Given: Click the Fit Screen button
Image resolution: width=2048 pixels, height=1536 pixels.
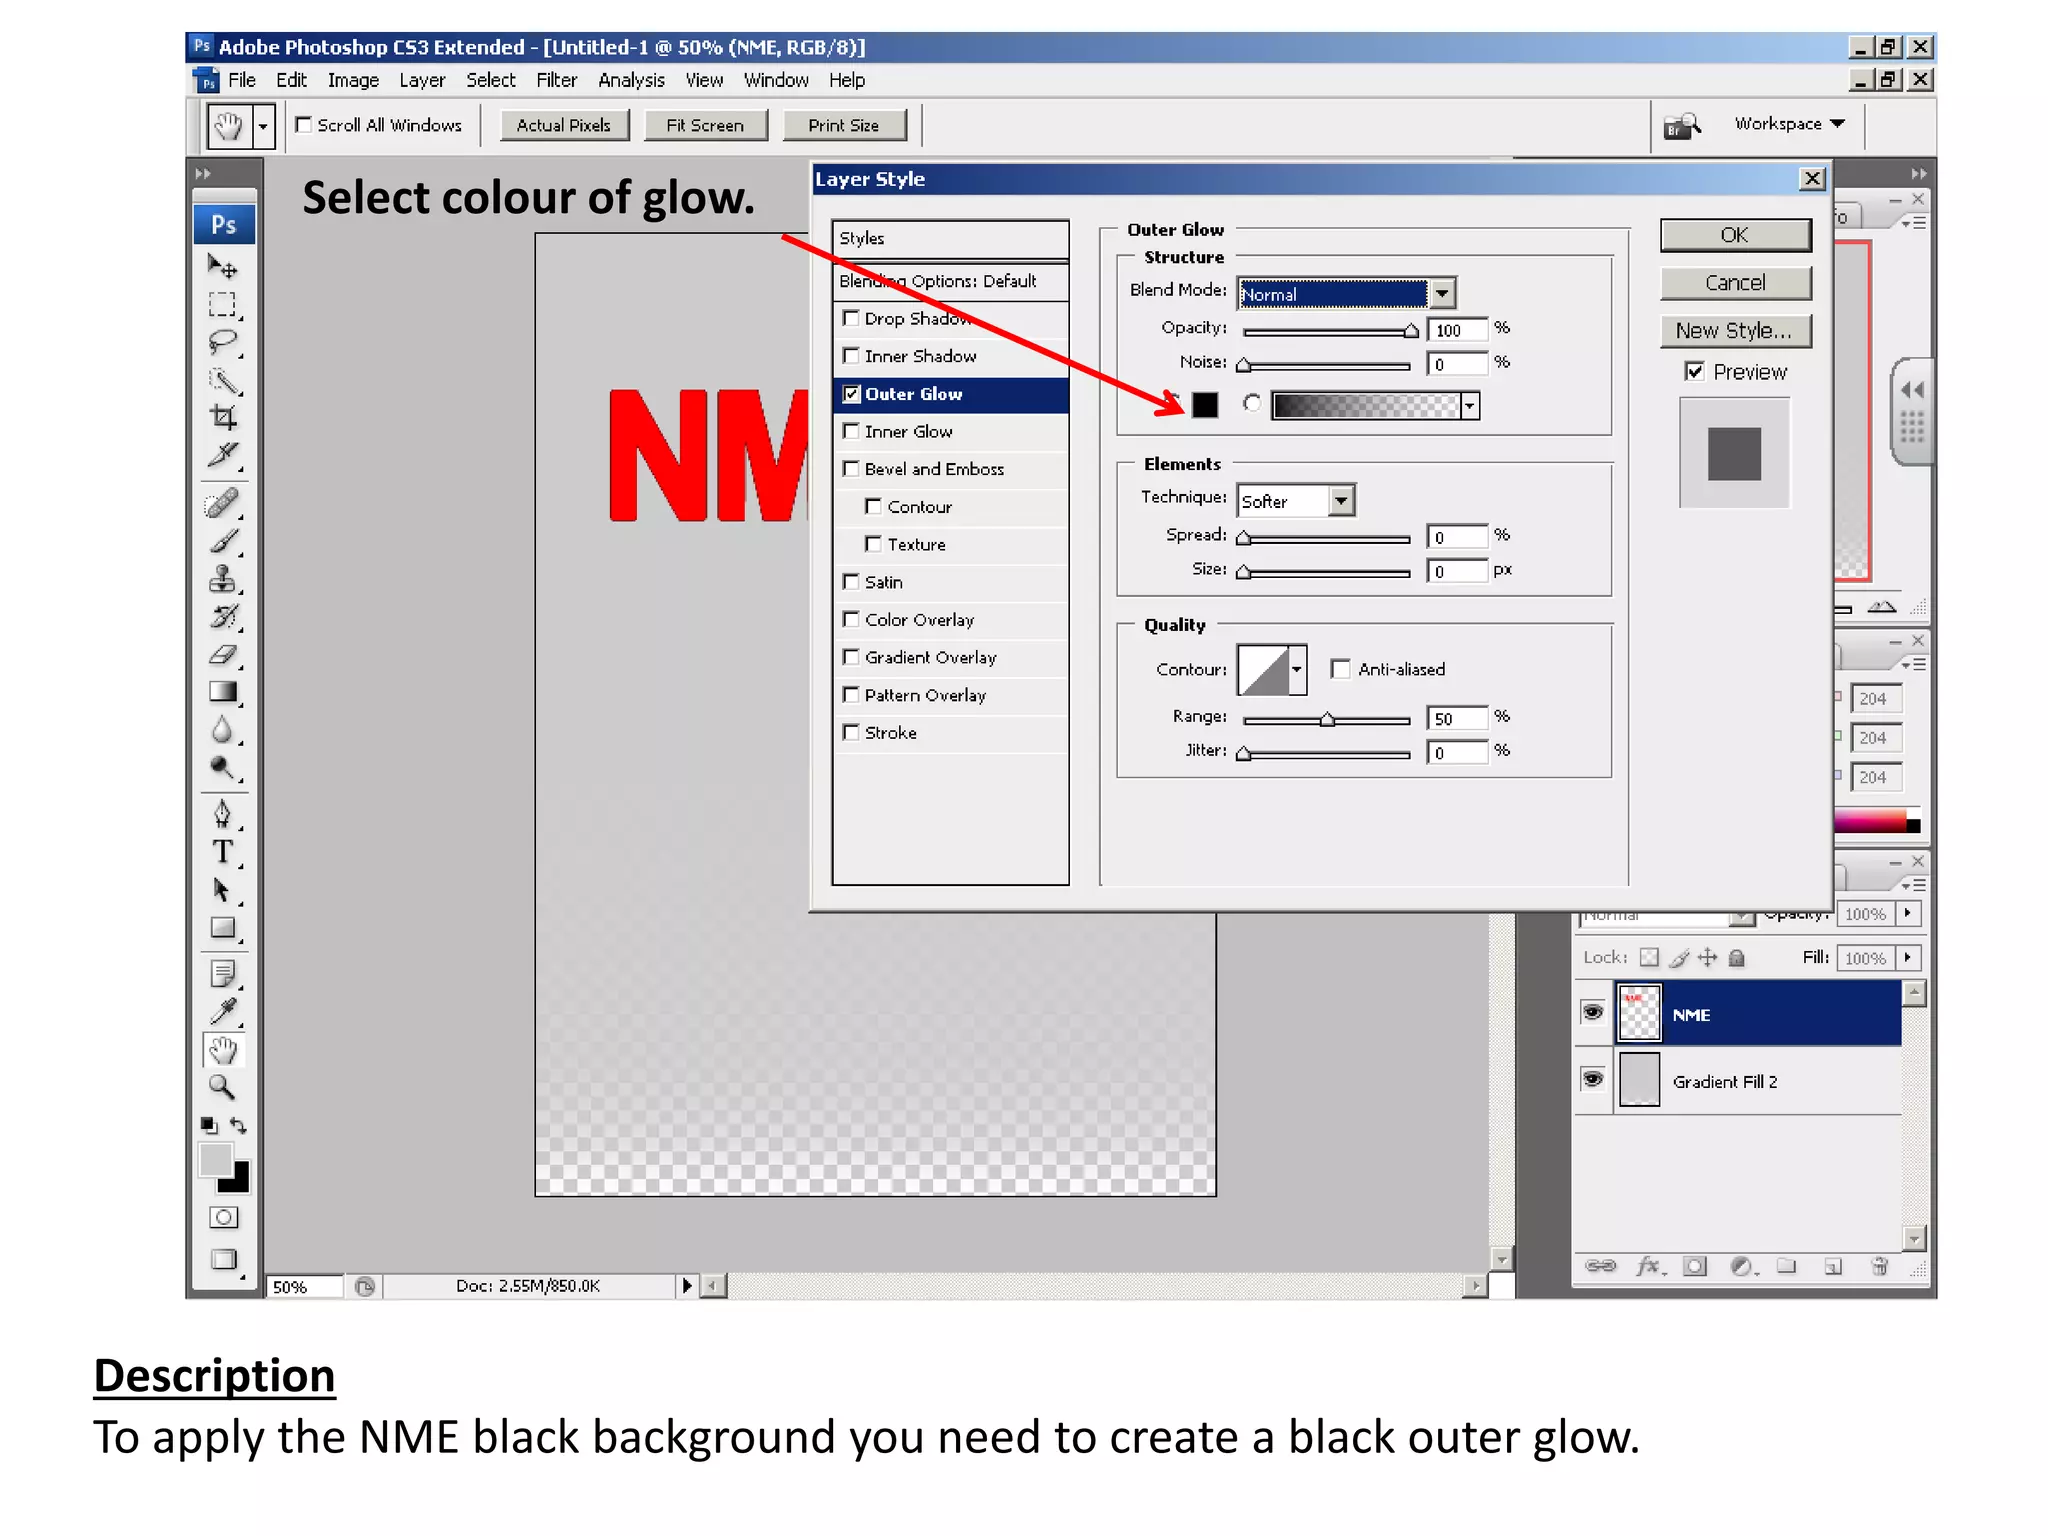Looking at the screenshot, I should tap(705, 125).
